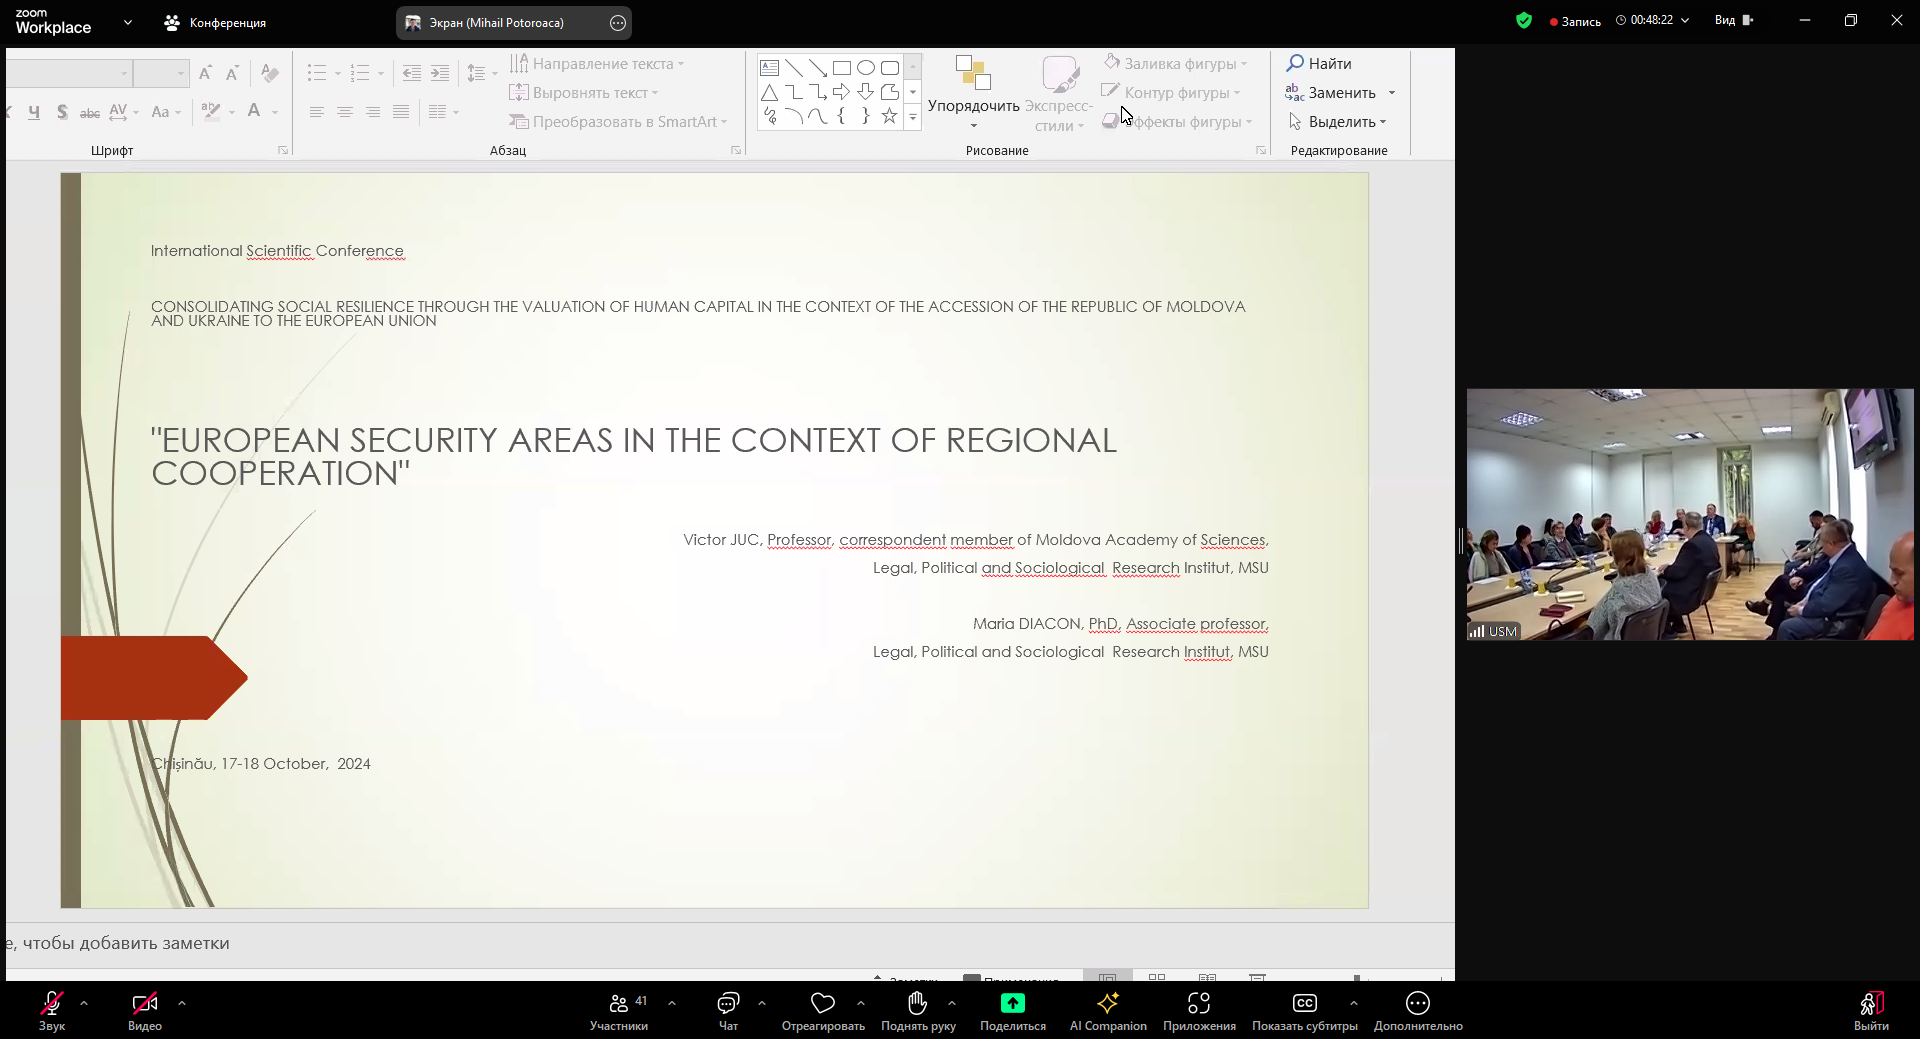Justify text alignment
The image size is (1920, 1040).
click(401, 112)
